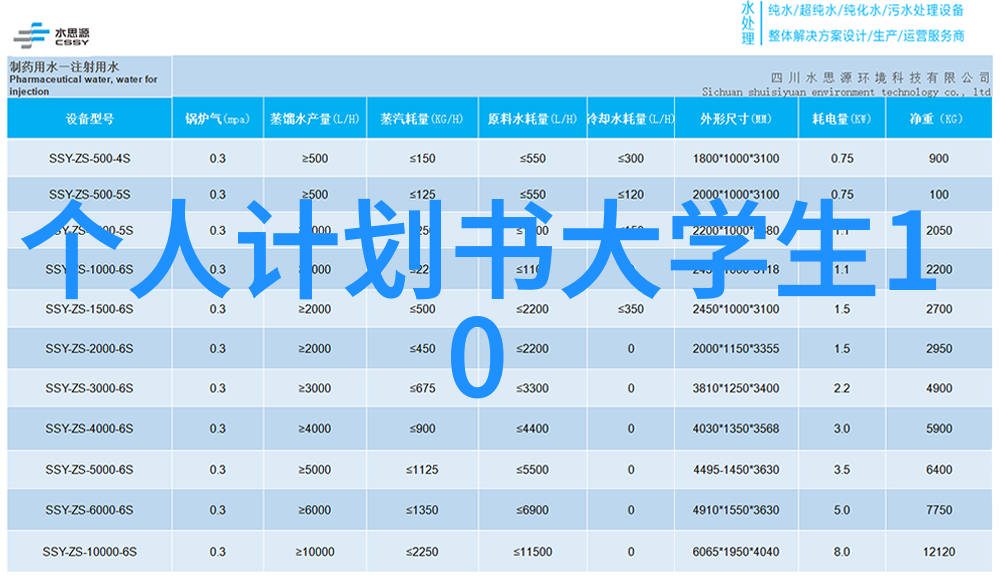Viewport: 1000px width, 581px height.
Task: Select the SSY-ZS-500-4S model cell
Action: point(89,159)
